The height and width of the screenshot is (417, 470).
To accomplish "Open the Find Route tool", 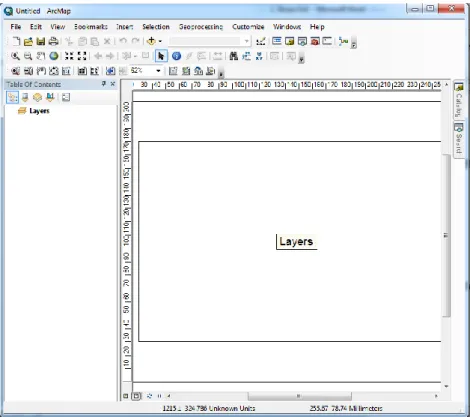I will coord(246,56).
